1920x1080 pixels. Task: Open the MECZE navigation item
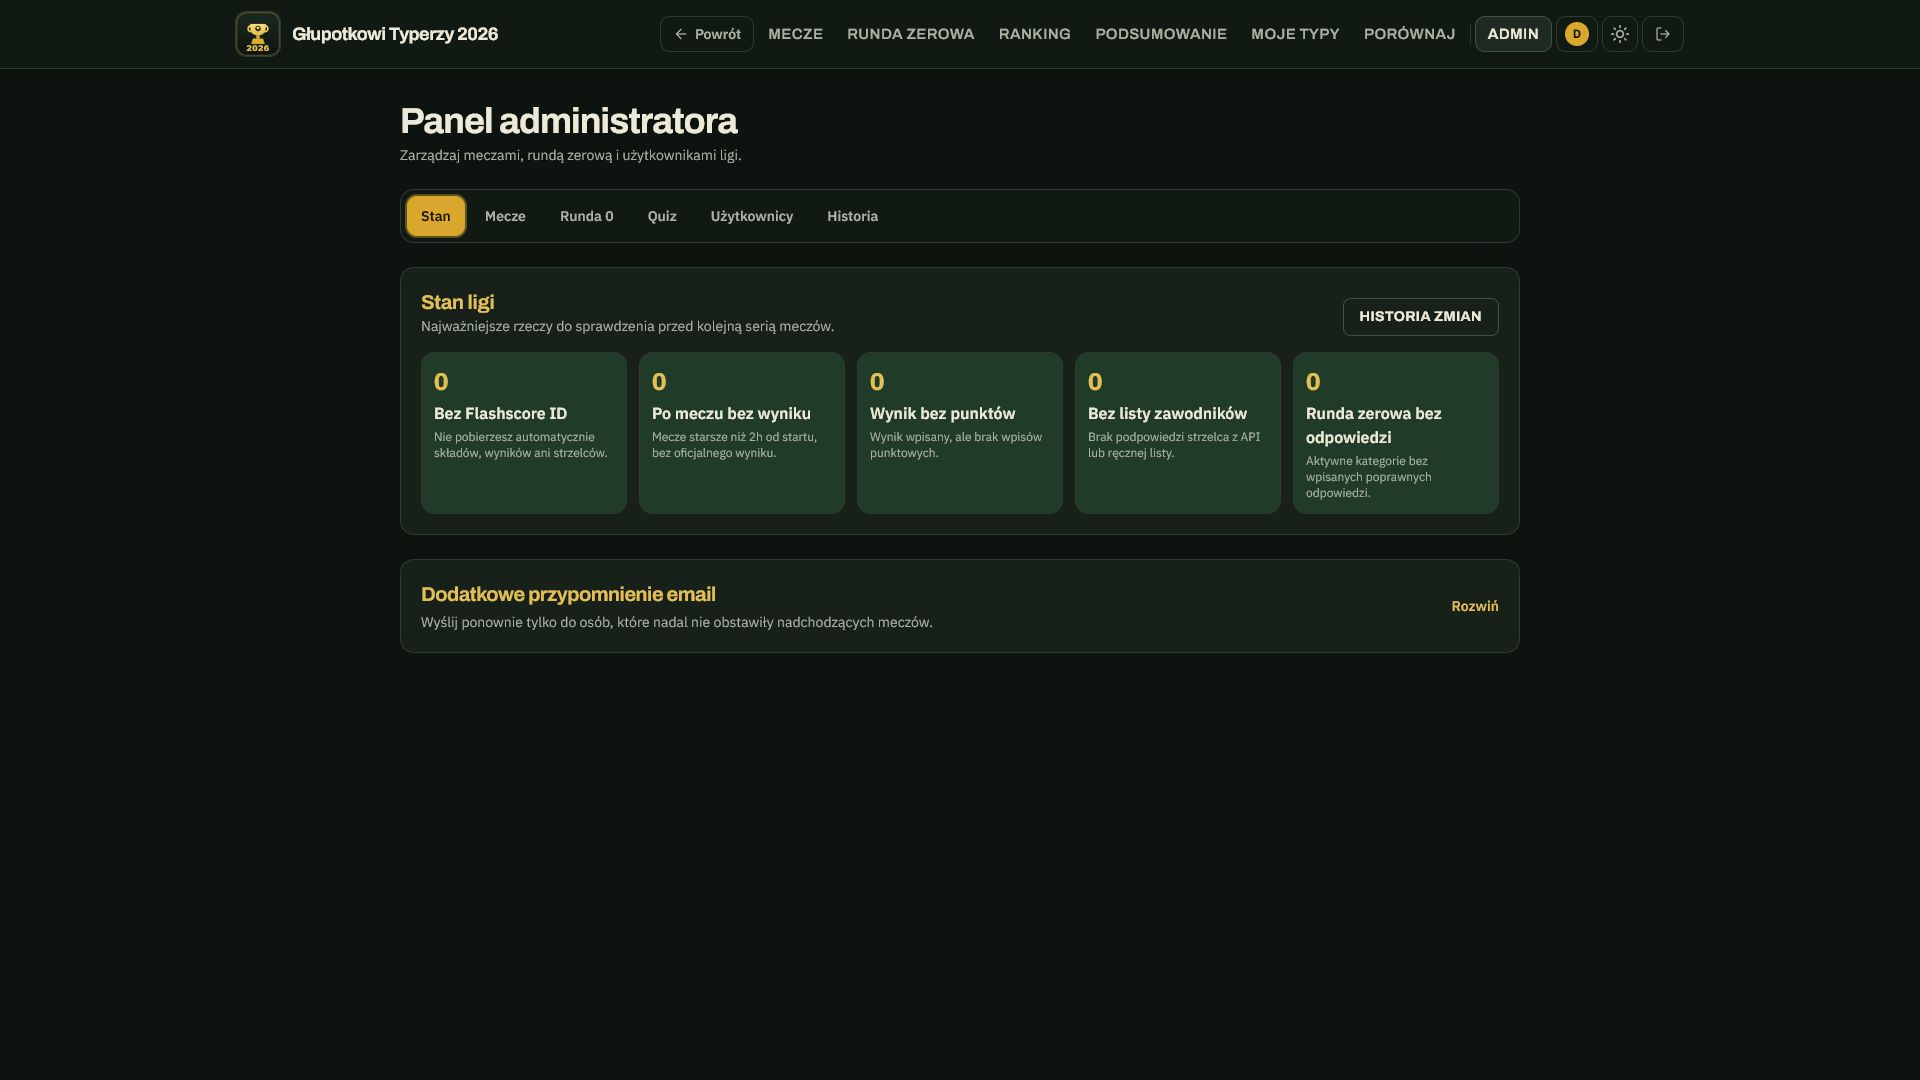[795, 34]
